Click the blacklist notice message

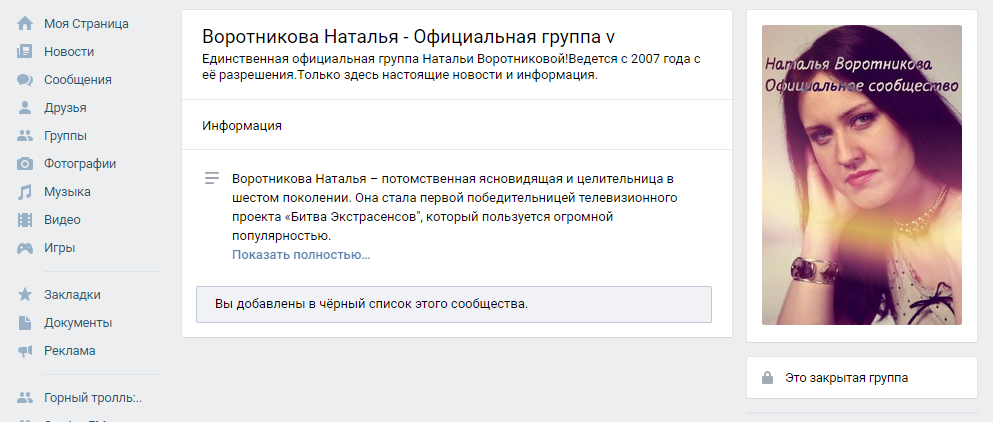453,304
